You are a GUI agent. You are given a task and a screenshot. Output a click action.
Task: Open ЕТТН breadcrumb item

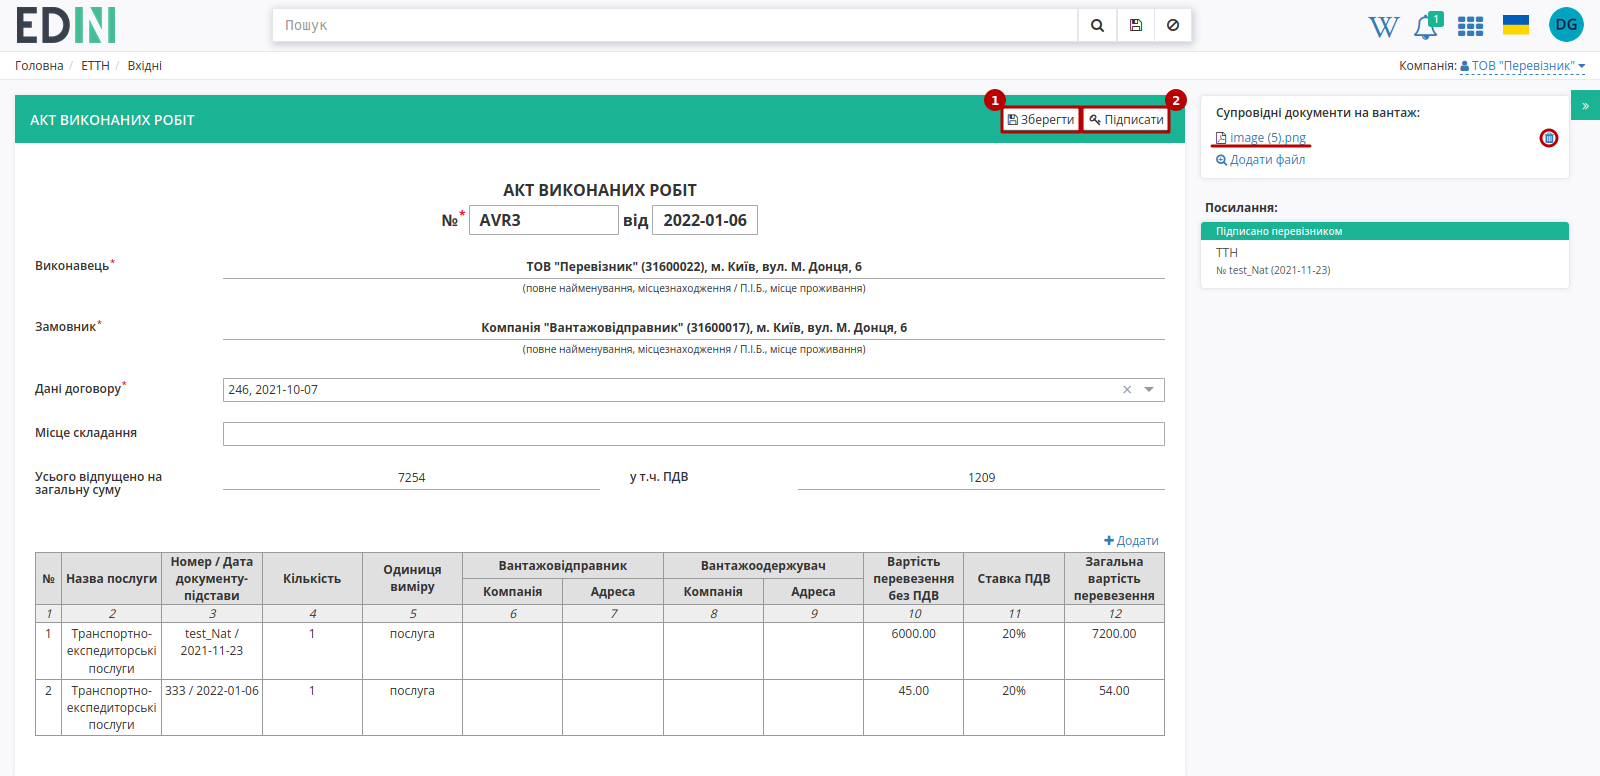point(95,66)
